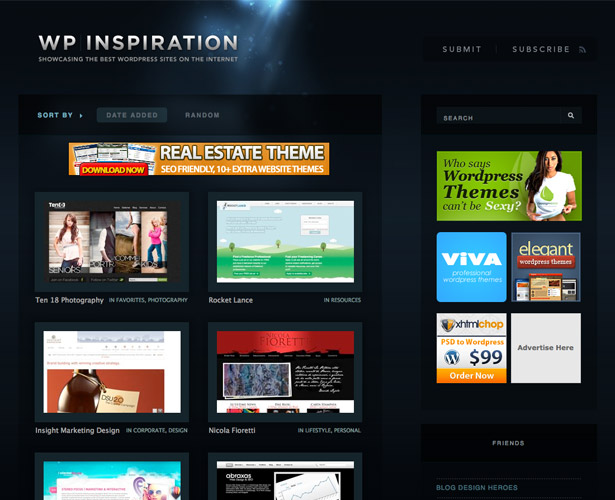The width and height of the screenshot is (615, 500).
Task: Click the xhtmlchop PSD to Wordpress ad
Action: [471, 348]
